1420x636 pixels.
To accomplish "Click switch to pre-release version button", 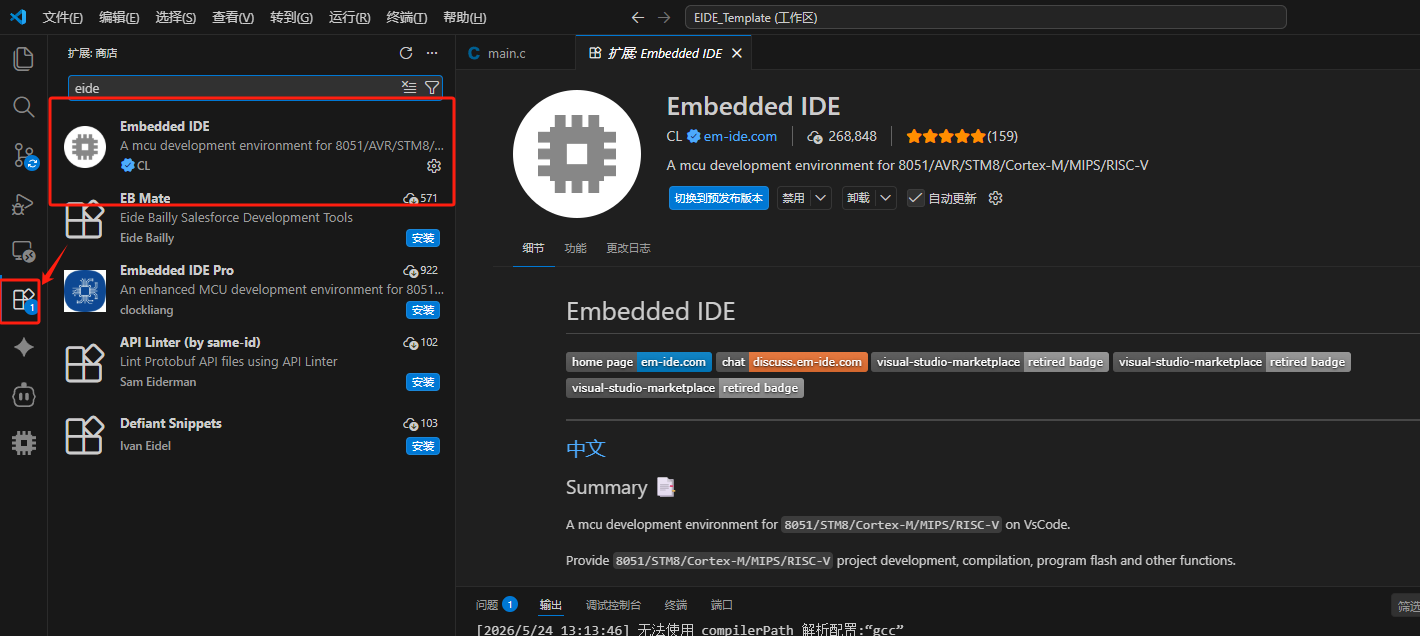I will click(719, 198).
